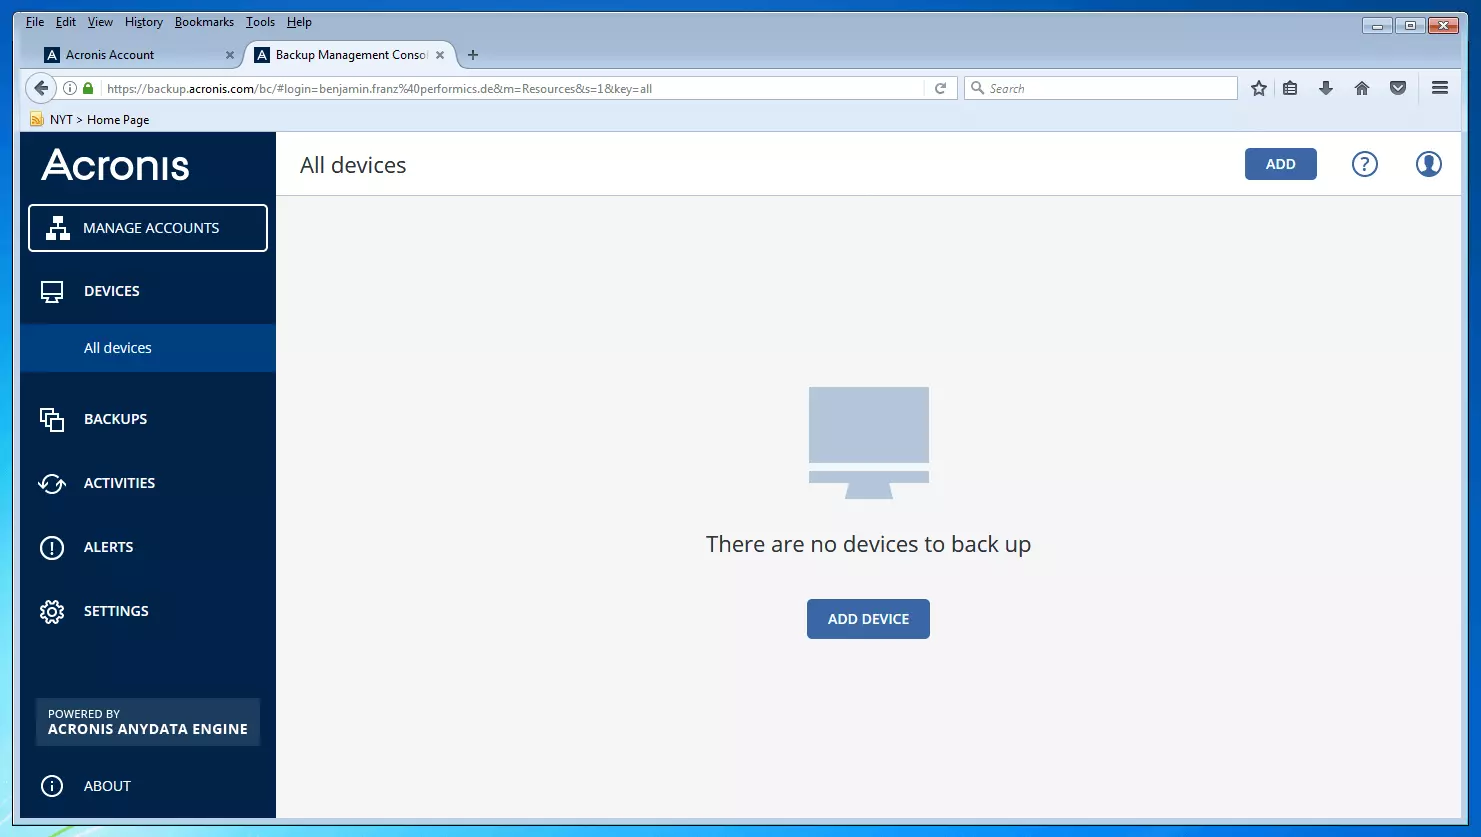The image size is (1481, 837).
Task: Go to browser home icon
Action: point(1362,88)
